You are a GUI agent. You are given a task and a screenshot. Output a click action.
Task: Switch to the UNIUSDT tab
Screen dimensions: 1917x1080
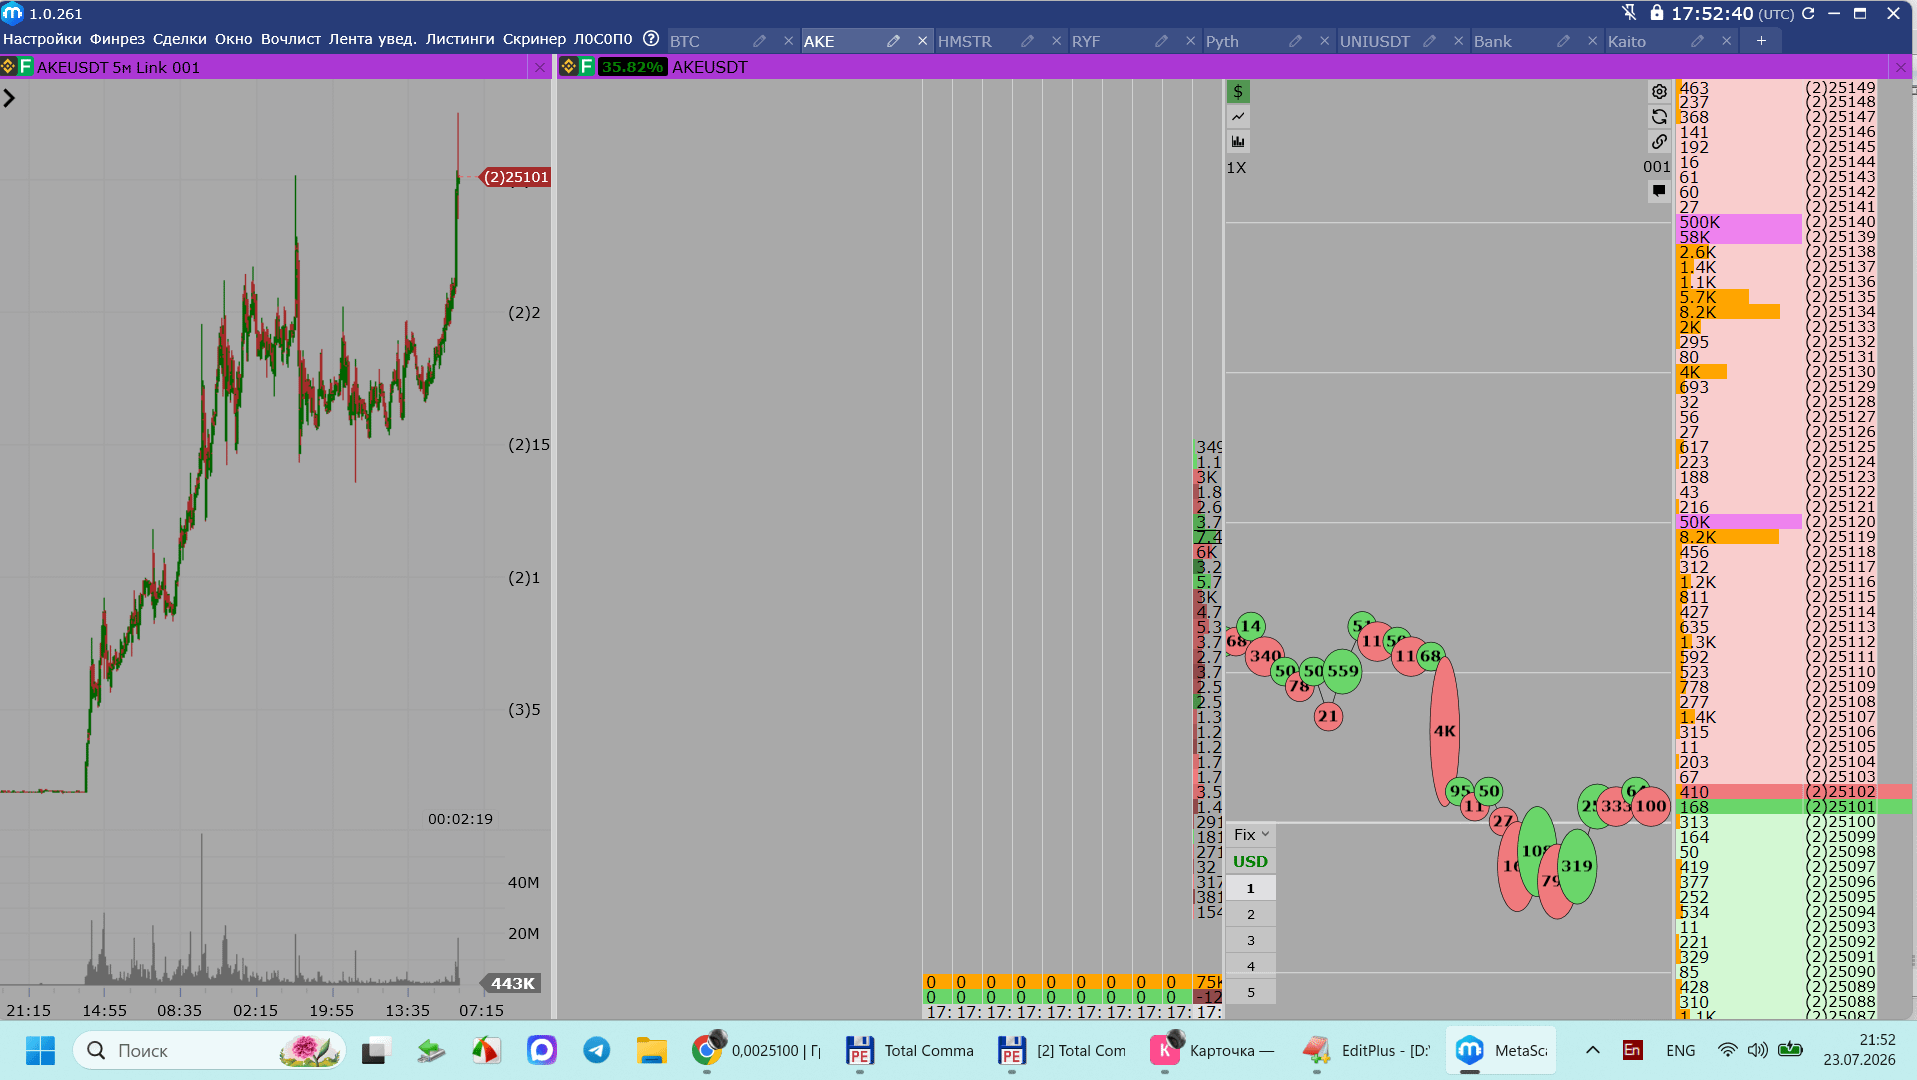coord(1375,41)
